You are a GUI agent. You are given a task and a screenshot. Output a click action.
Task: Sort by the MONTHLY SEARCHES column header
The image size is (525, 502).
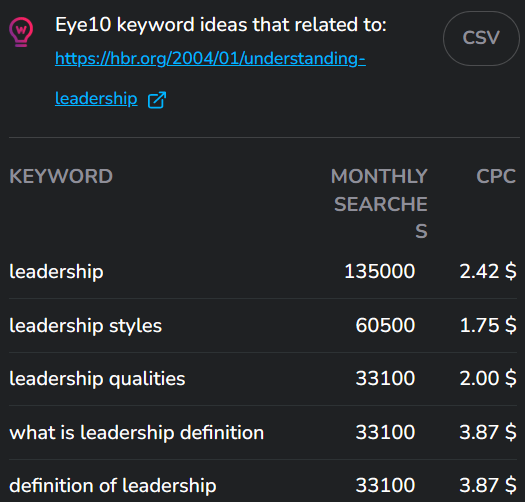pos(379,203)
